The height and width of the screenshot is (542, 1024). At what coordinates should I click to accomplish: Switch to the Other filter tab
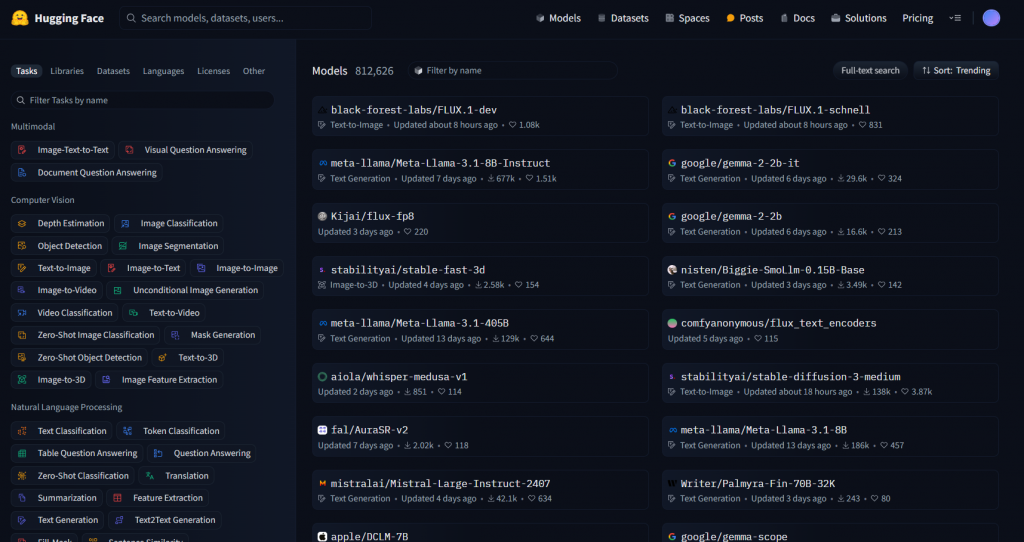(x=254, y=71)
